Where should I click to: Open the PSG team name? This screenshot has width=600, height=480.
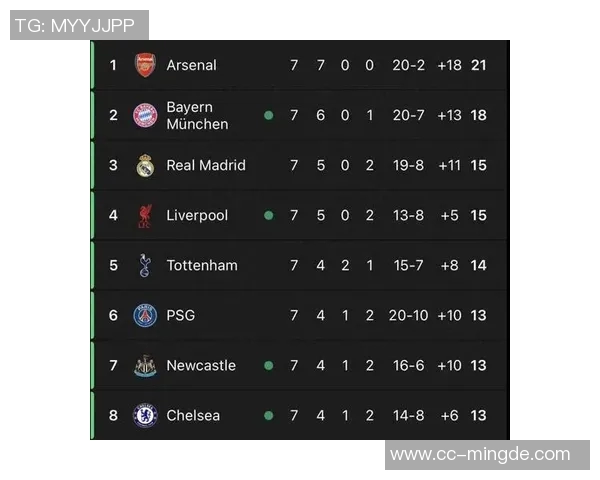point(181,315)
